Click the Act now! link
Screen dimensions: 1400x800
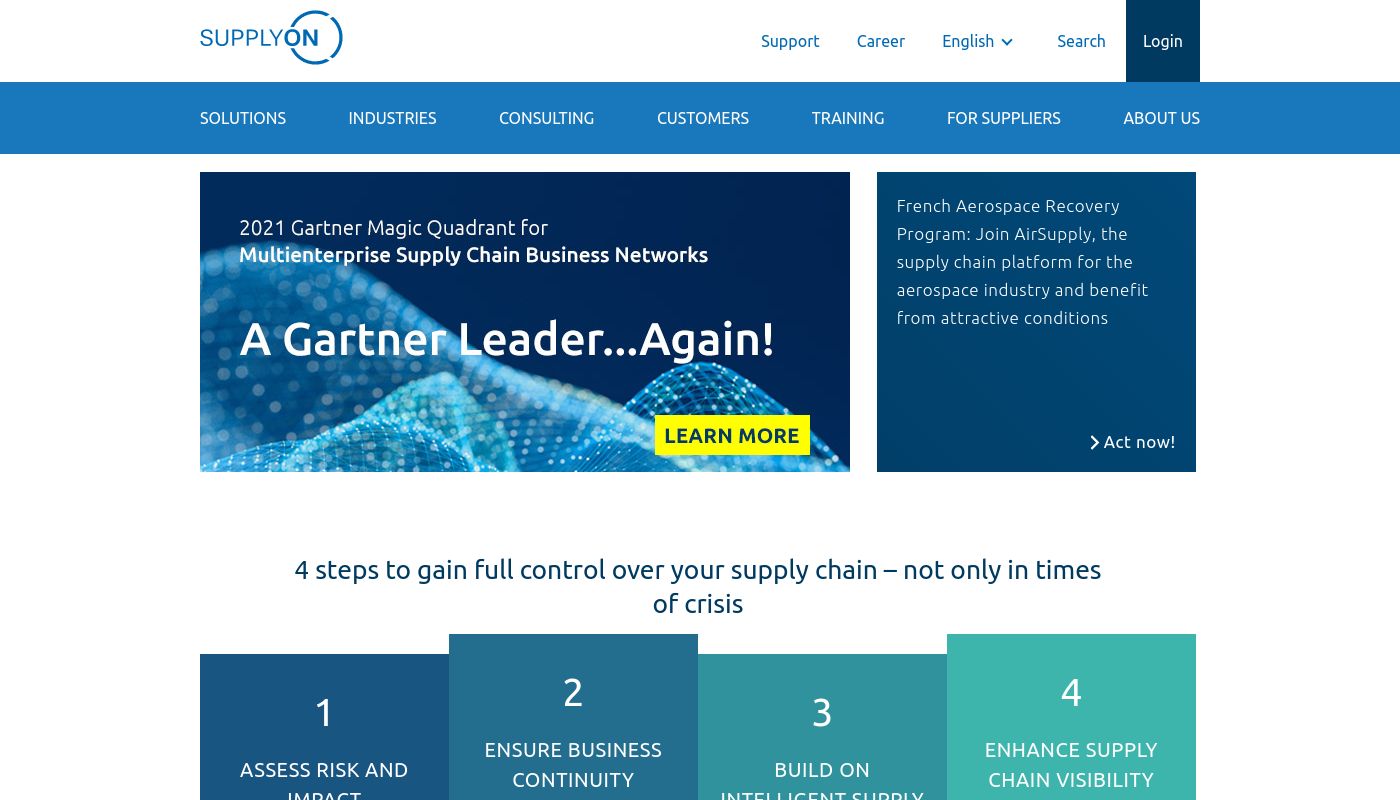tap(1132, 442)
